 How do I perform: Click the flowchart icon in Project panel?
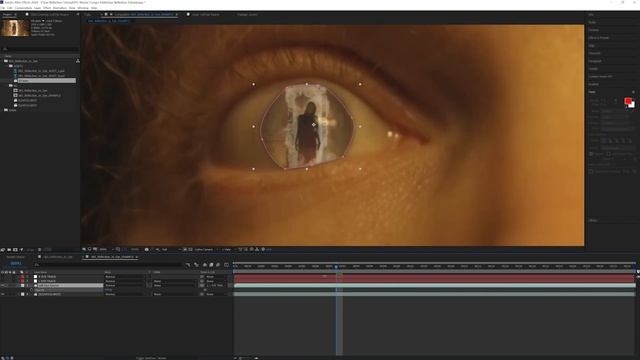[x=78, y=61]
